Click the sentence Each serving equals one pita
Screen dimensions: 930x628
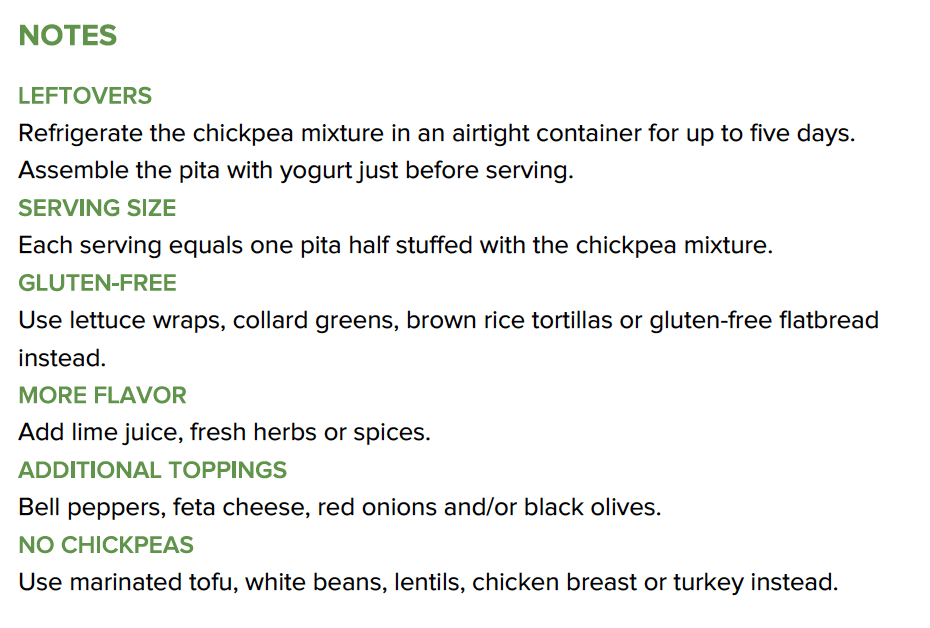[x=396, y=246]
